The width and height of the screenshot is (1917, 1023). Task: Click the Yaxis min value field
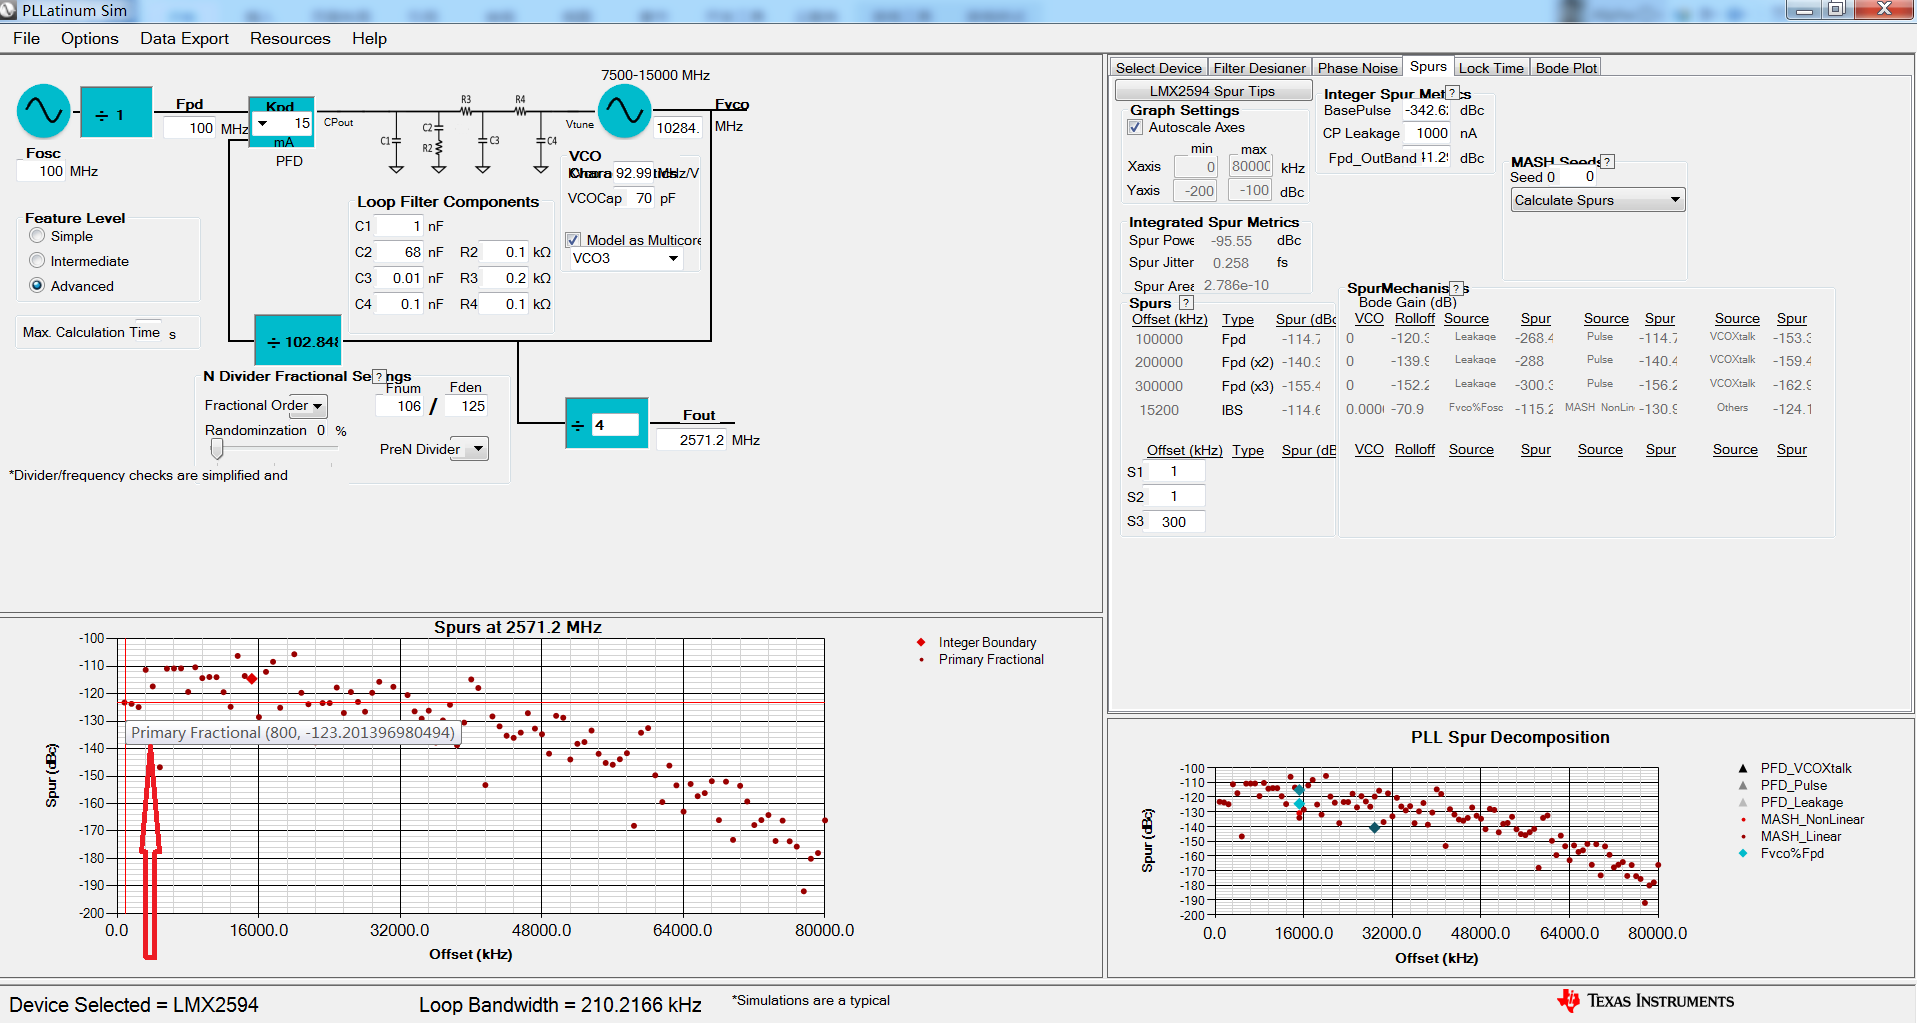click(x=1196, y=191)
